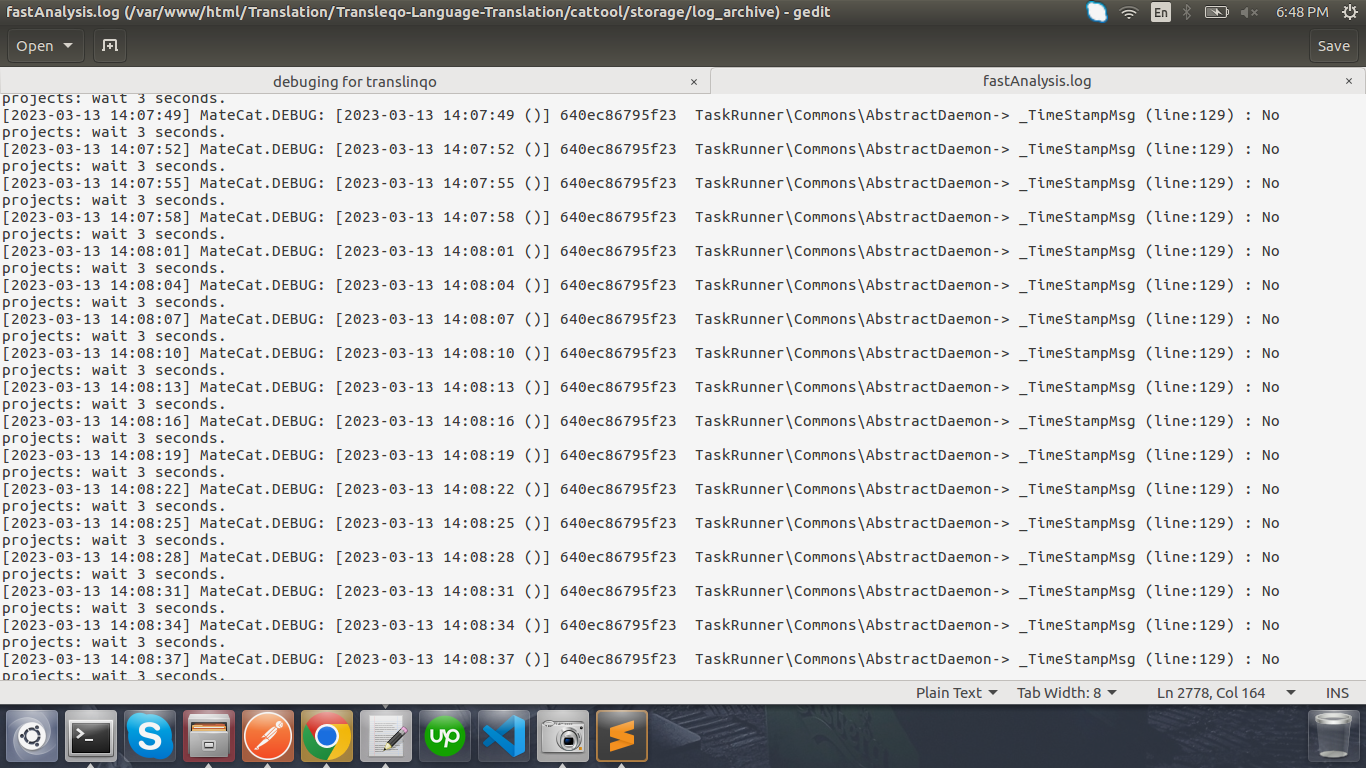Image resolution: width=1366 pixels, height=768 pixels.
Task: Open the Trash at the dock bottom
Action: tap(1336, 735)
